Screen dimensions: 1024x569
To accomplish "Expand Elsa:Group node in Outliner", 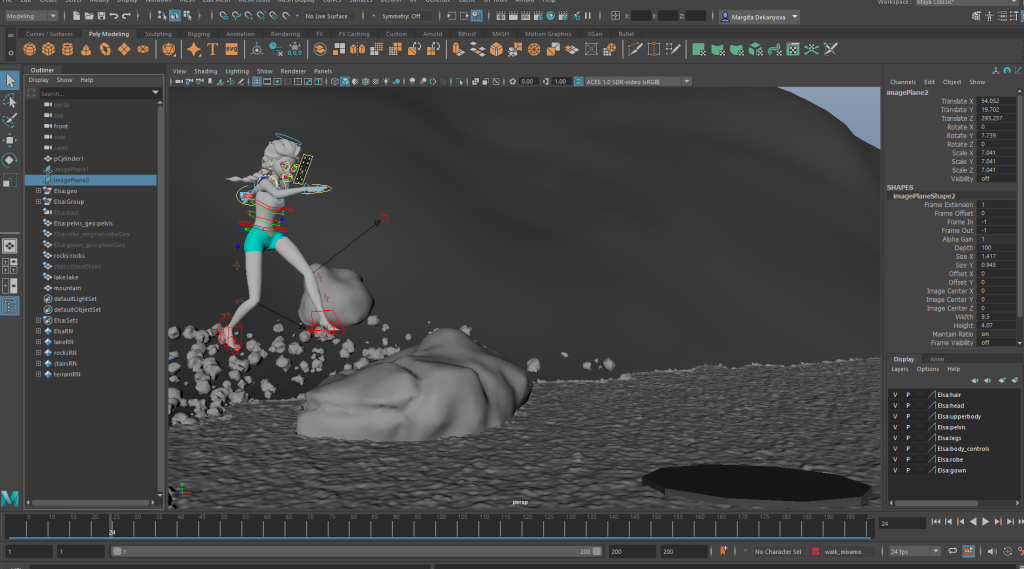I will 38,202.
